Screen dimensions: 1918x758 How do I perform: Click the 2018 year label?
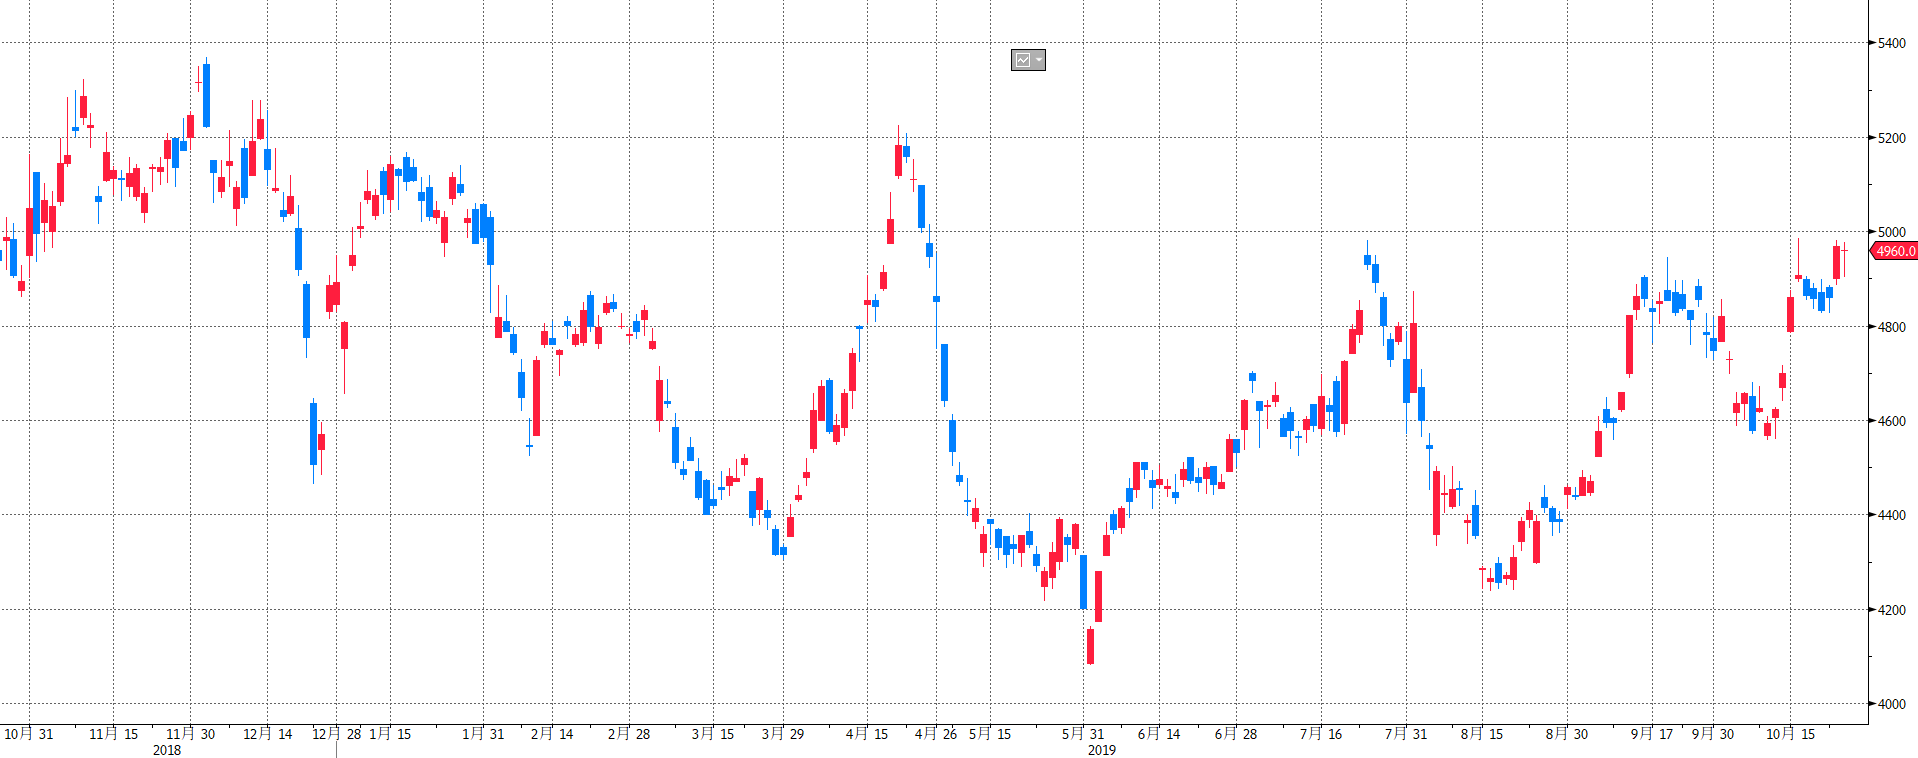(x=167, y=750)
